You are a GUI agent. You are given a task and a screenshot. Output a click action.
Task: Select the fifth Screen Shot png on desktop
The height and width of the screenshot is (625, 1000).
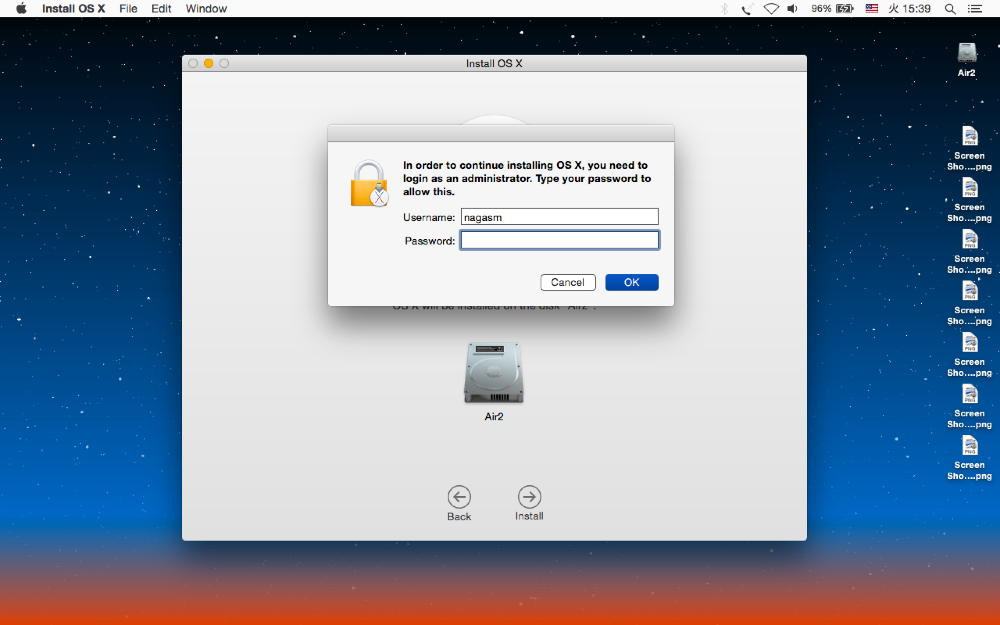point(969,355)
